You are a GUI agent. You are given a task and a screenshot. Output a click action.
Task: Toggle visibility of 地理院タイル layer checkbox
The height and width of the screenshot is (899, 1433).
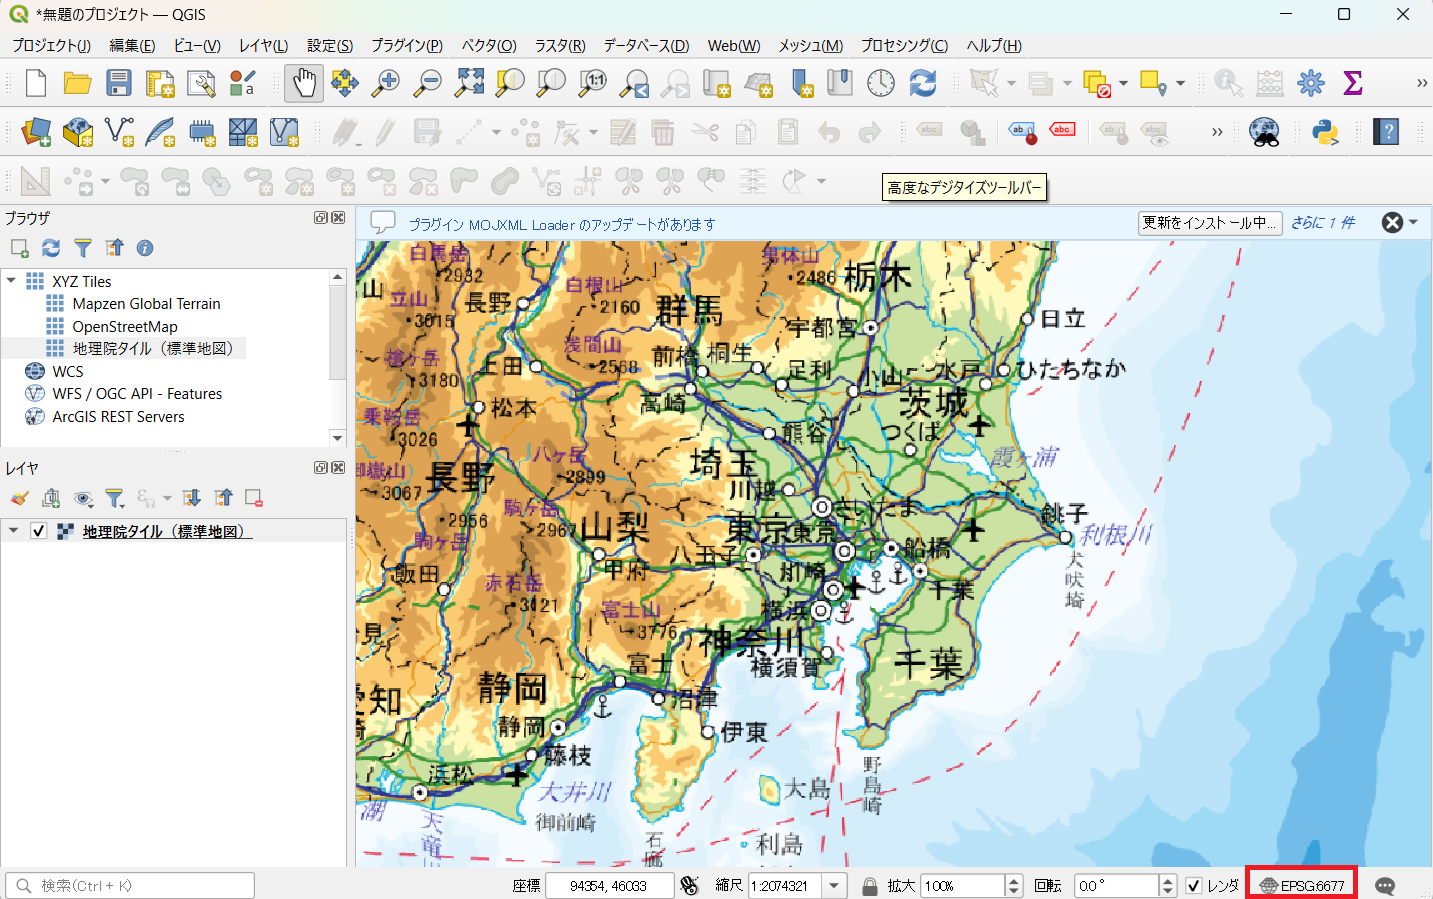[39, 531]
